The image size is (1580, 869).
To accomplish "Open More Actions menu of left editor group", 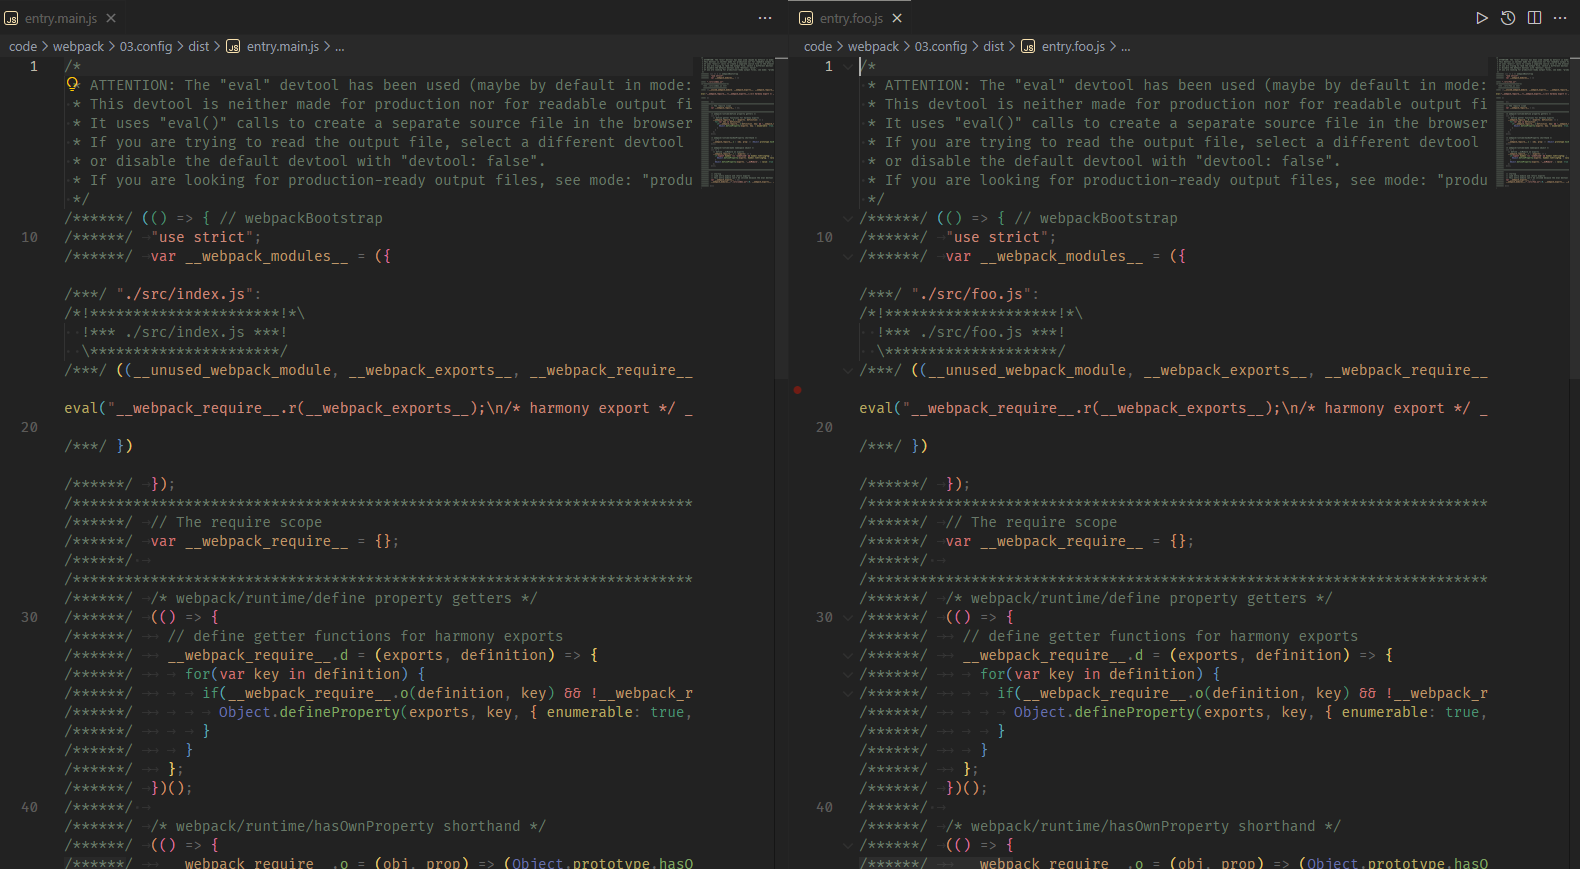I will click(765, 18).
